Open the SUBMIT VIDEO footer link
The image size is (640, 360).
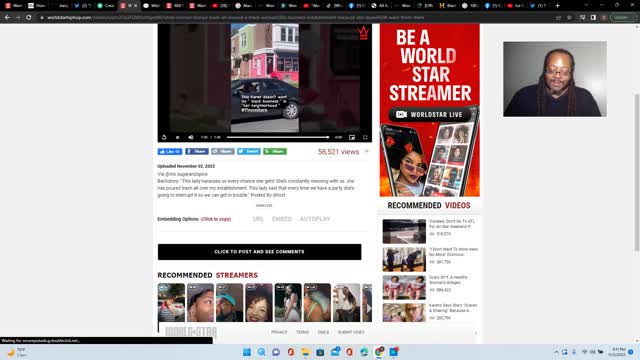(351, 332)
